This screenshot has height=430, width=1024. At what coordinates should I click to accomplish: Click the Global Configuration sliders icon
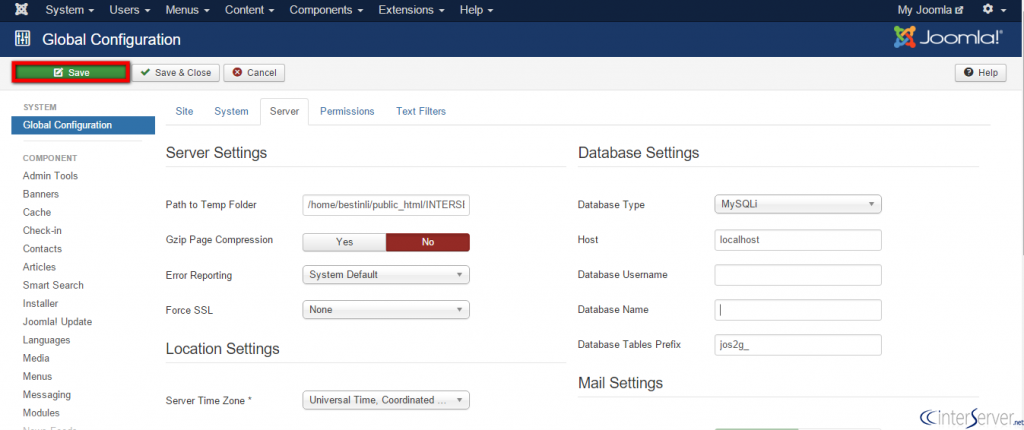coord(22,39)
